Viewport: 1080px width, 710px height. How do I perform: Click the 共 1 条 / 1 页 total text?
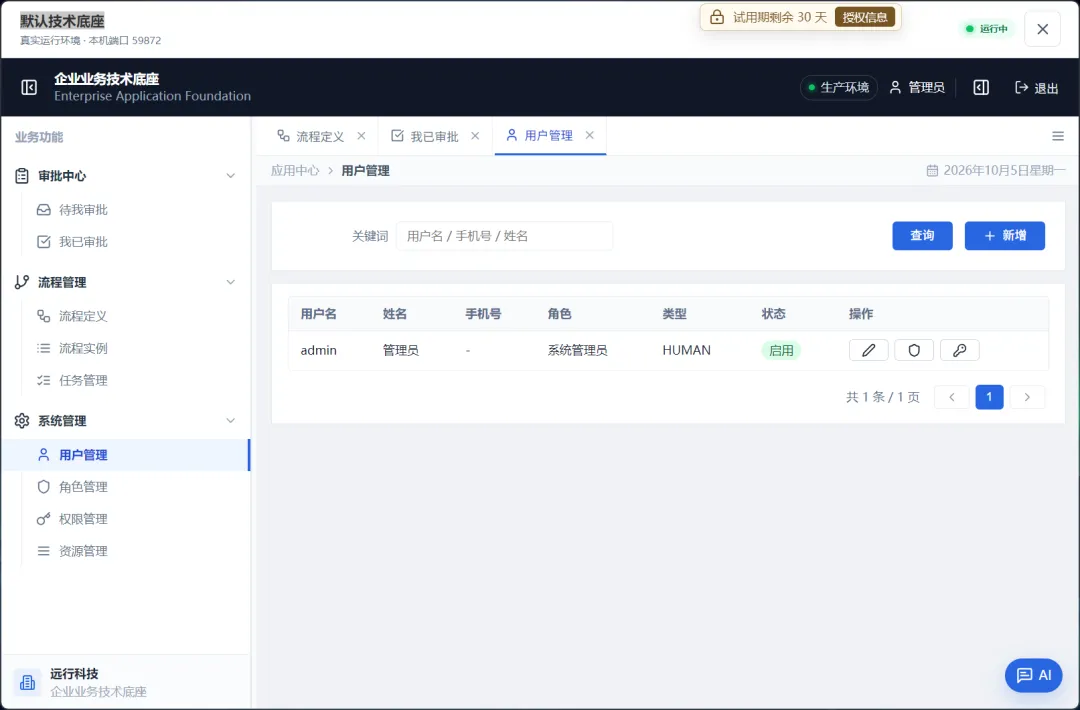[882, 397]
